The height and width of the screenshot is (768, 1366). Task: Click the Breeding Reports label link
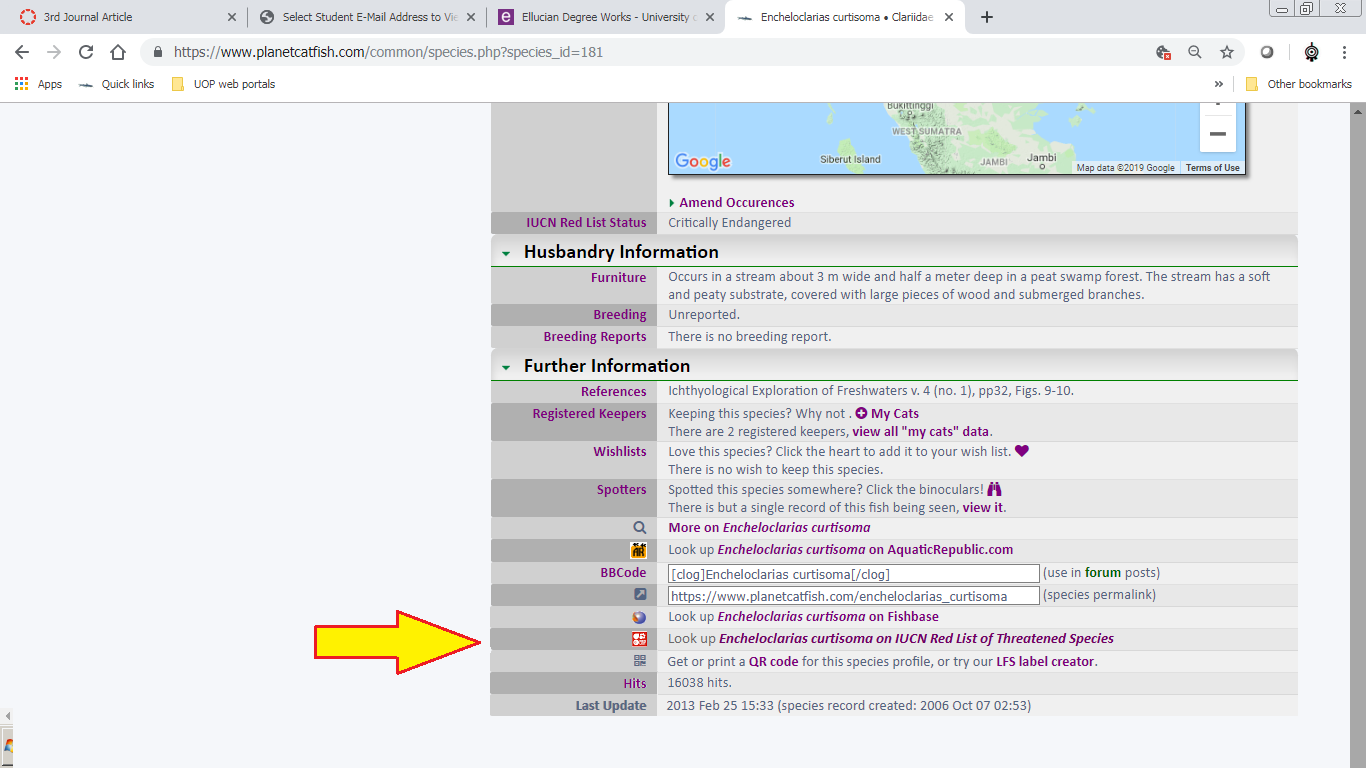[x=595, y=337]
